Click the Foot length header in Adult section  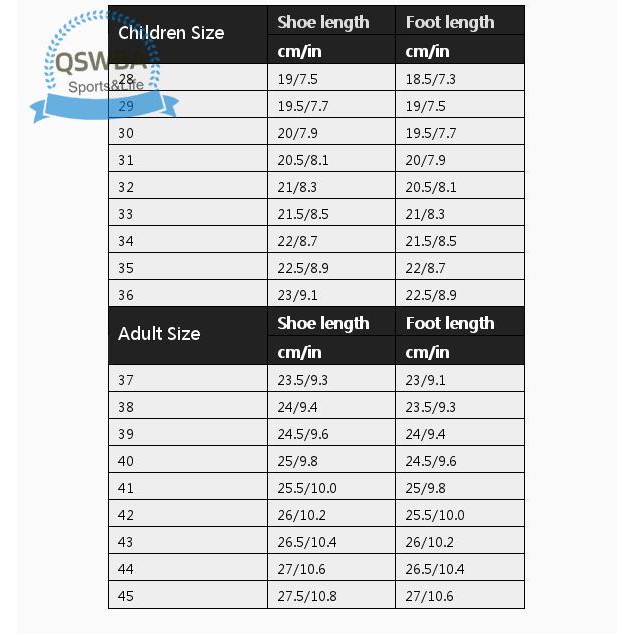[x=450, y=323]
